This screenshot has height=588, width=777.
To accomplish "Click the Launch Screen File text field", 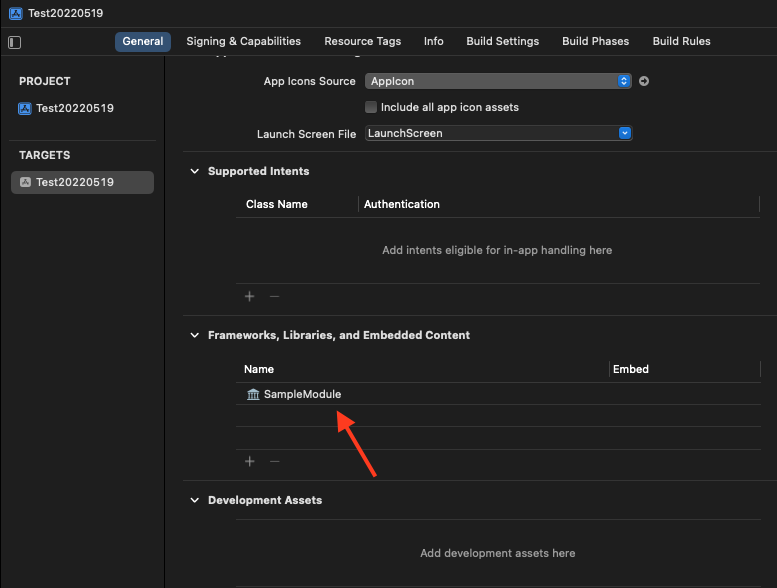I will (492, 133).
